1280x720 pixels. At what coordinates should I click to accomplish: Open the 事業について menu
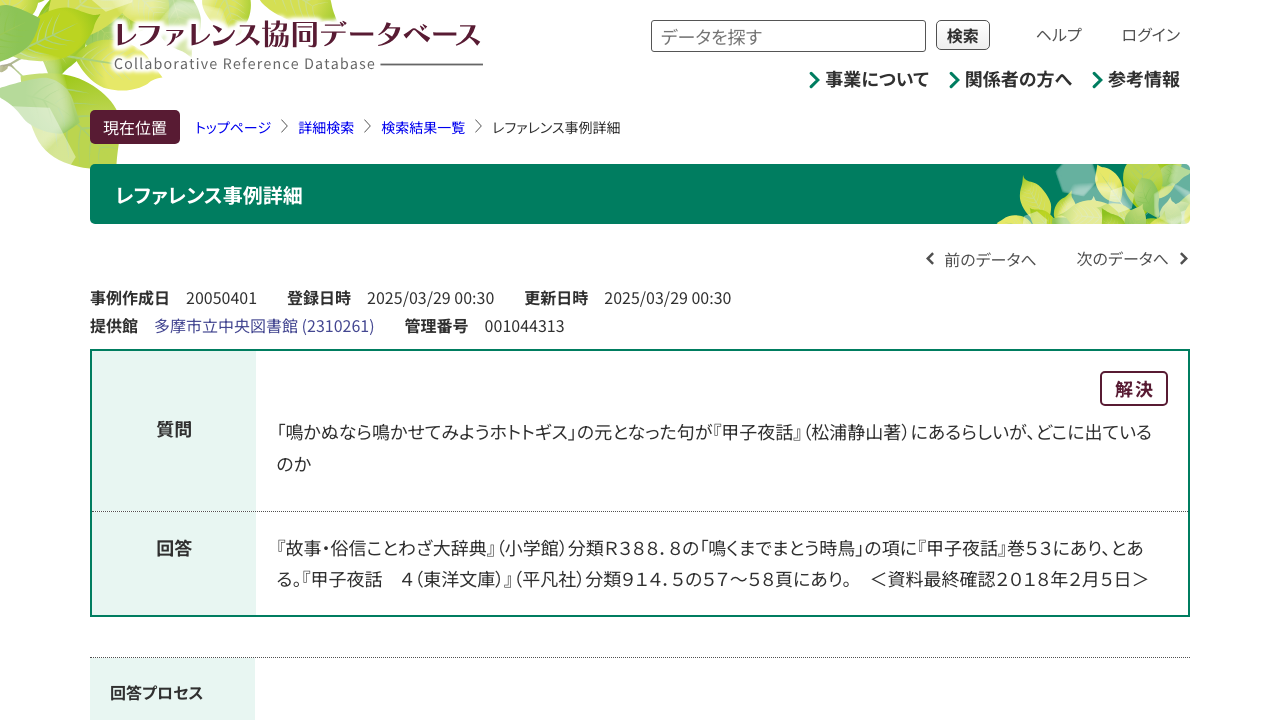pos(869,80)
